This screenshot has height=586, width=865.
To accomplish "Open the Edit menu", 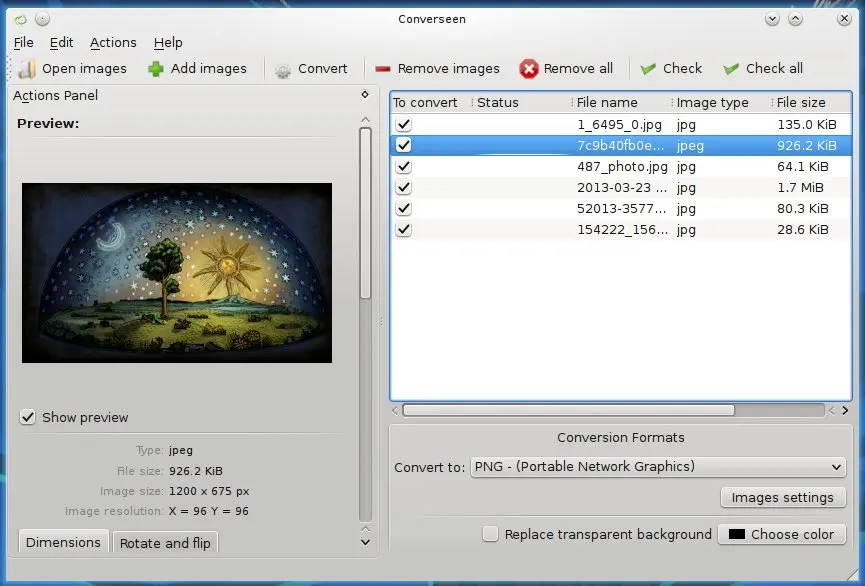I will pyautogui.click(x=61, y=42).
